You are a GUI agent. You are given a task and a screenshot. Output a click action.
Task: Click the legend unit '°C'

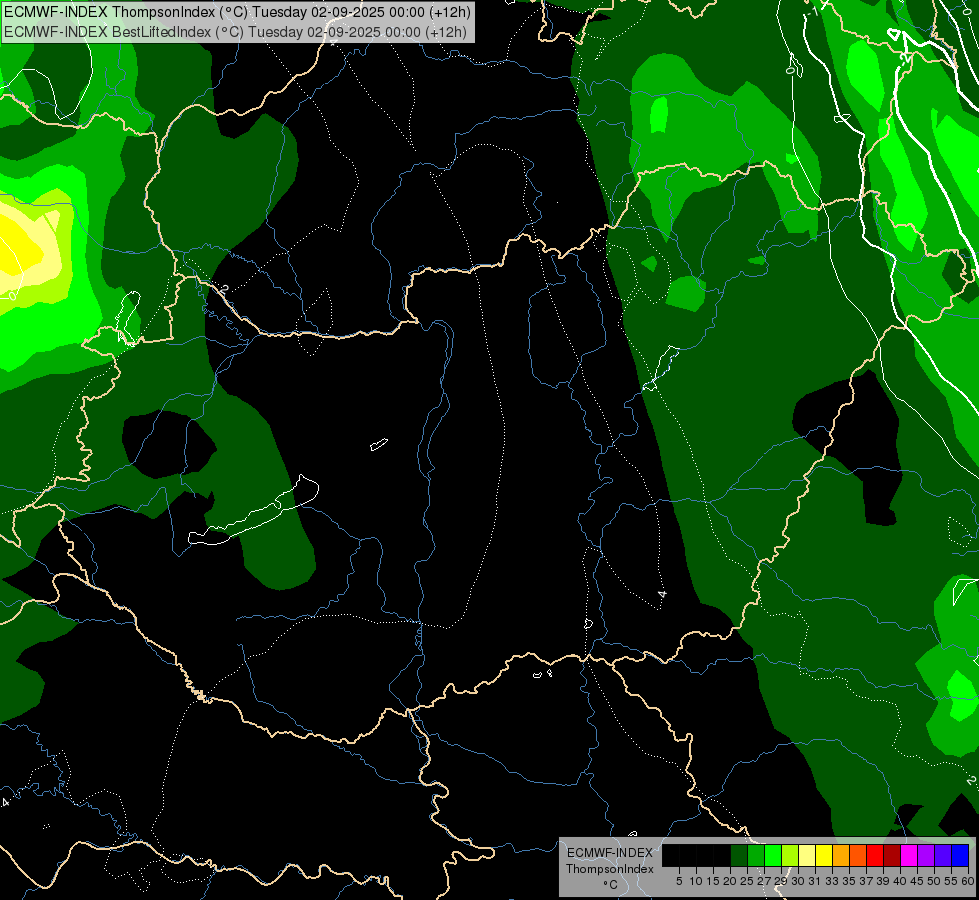point(610,884)
